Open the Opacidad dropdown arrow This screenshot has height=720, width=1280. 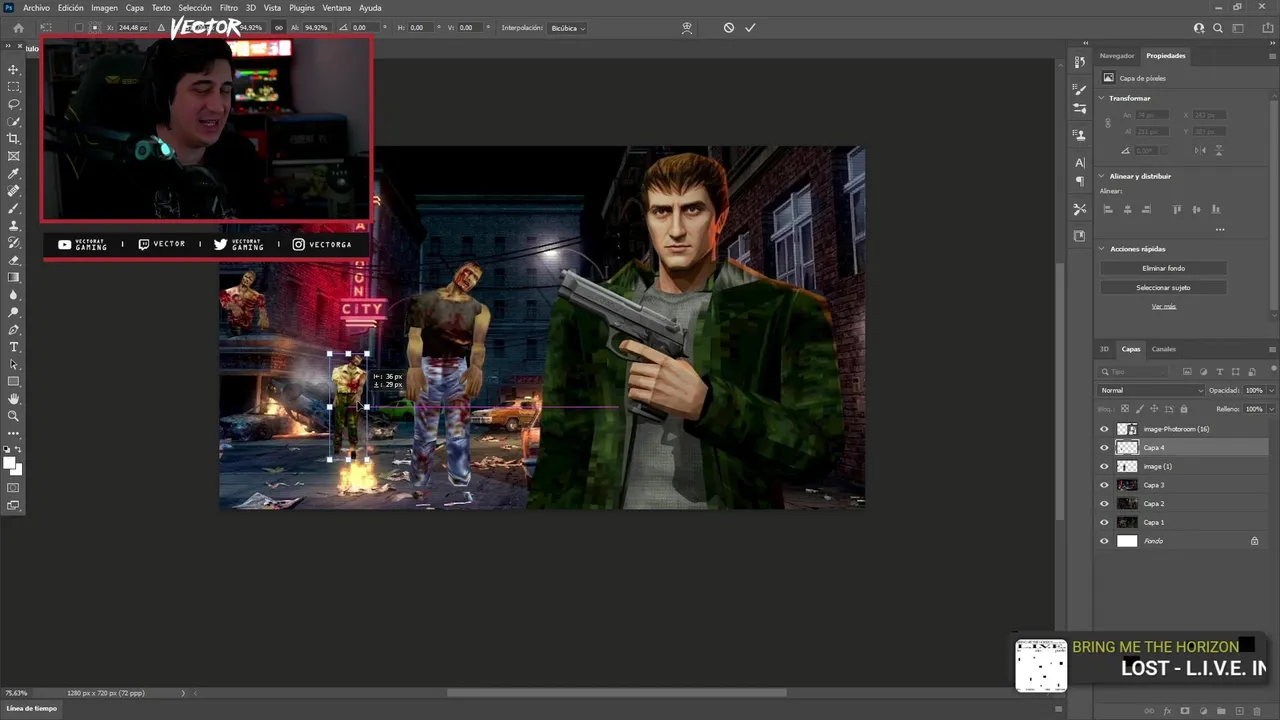click(x=1271, y=390)
